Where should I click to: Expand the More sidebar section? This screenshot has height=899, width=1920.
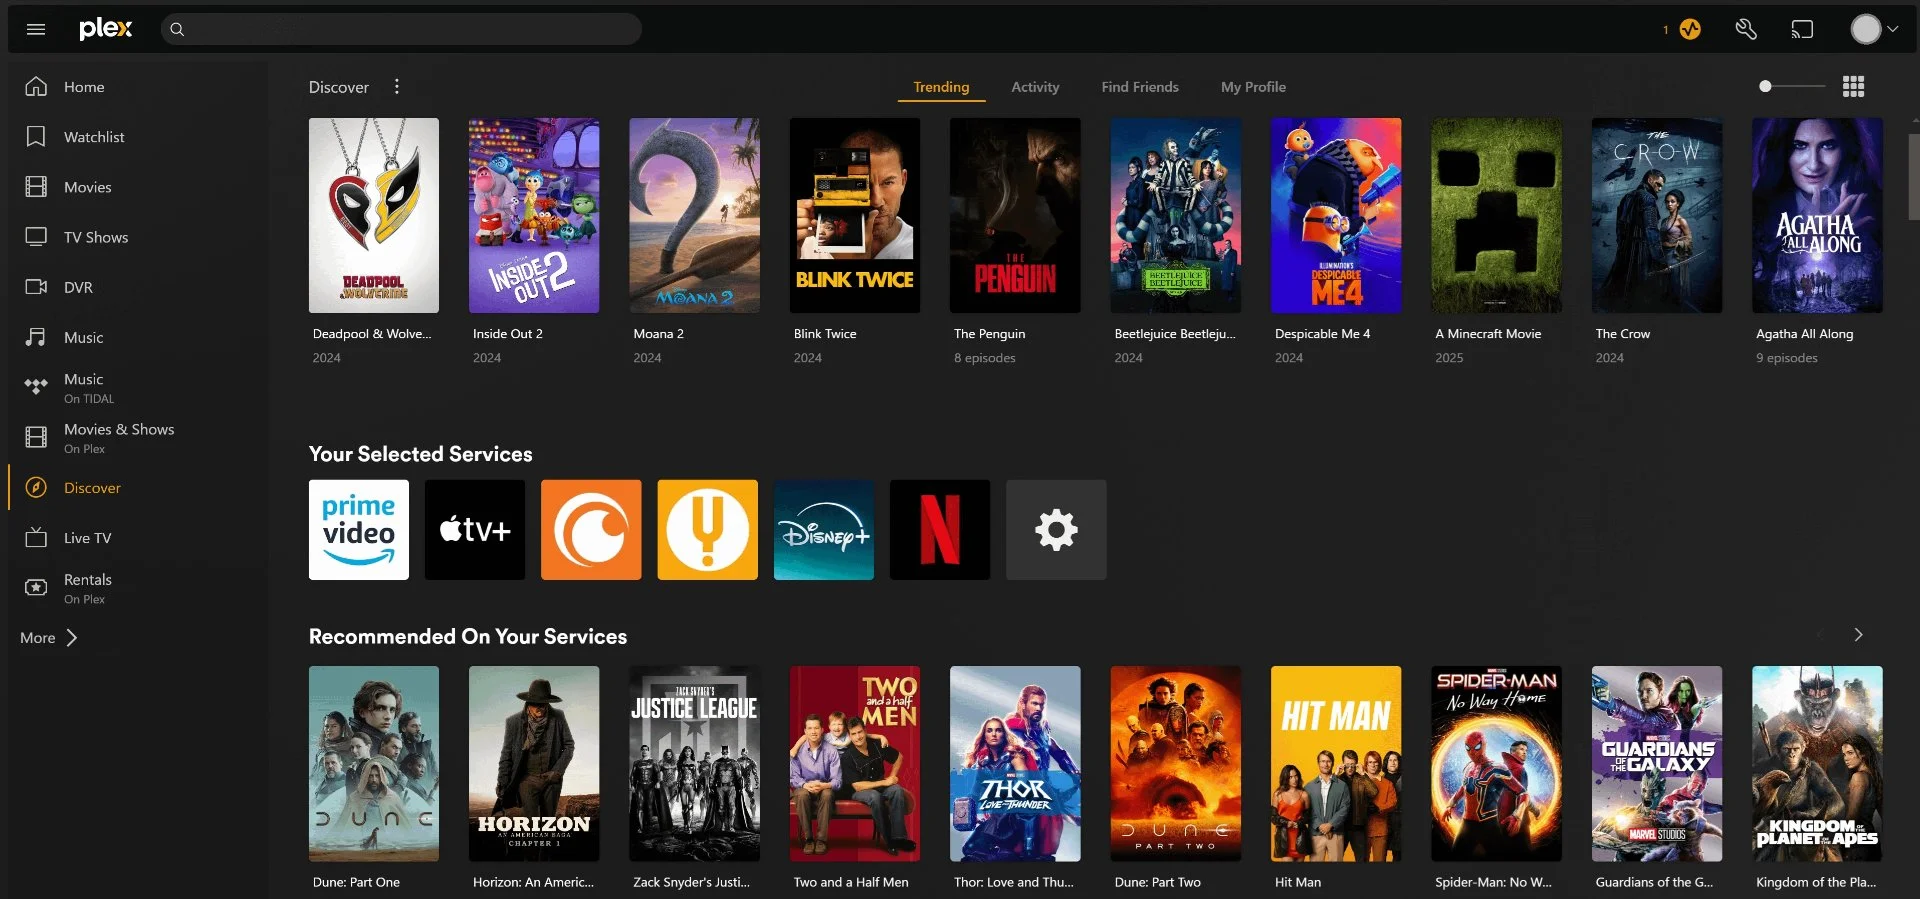49,638
